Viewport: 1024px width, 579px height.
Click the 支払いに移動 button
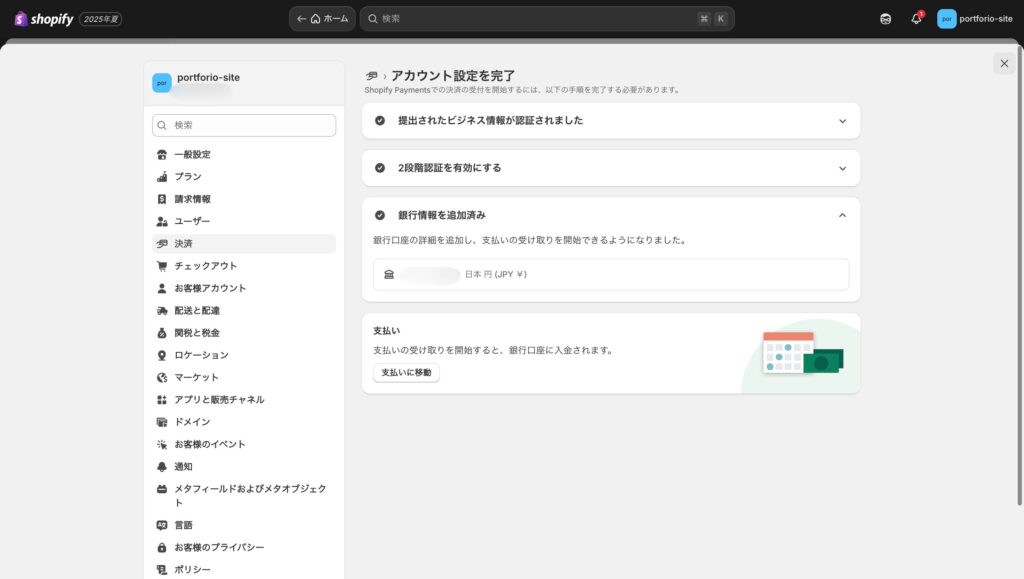pyautogui.click(x=406, y=373)
